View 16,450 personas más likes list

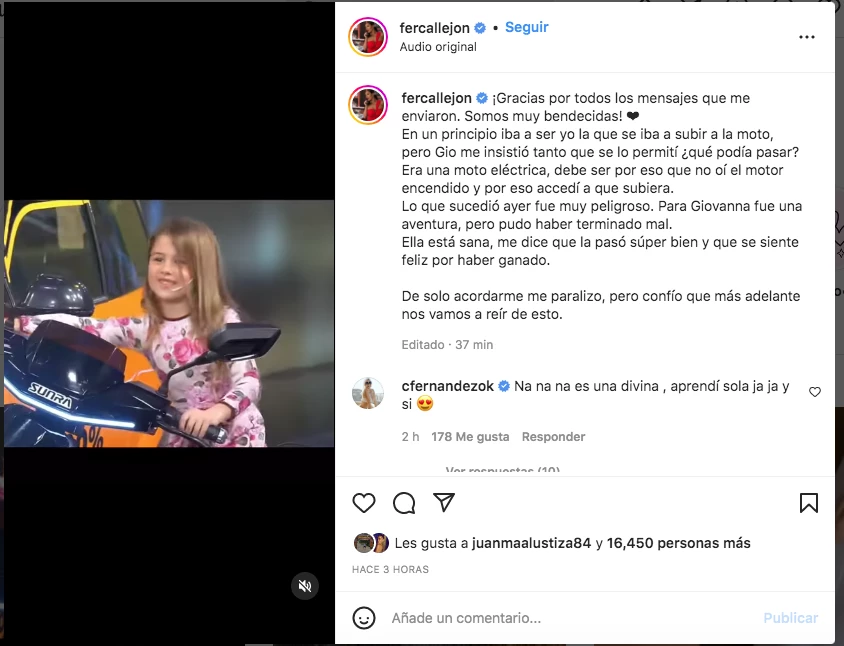click(x=678, y=543)
